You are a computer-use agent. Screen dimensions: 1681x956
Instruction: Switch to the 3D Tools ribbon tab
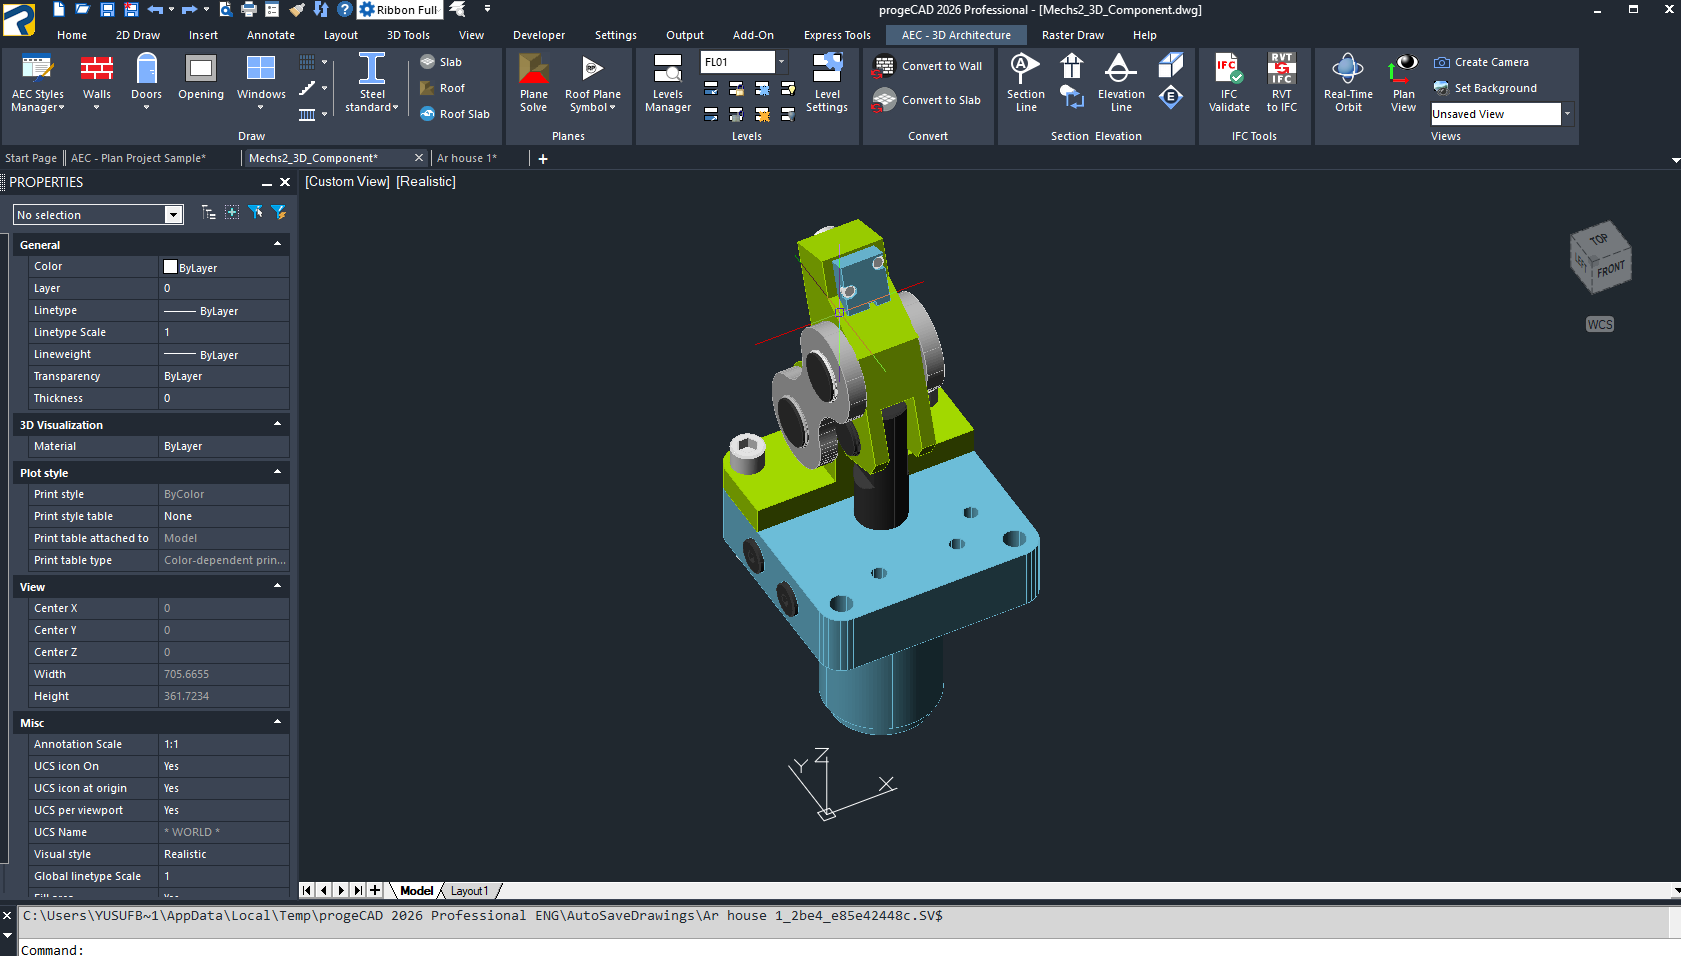pyautogui.click(x=408, y=35)
